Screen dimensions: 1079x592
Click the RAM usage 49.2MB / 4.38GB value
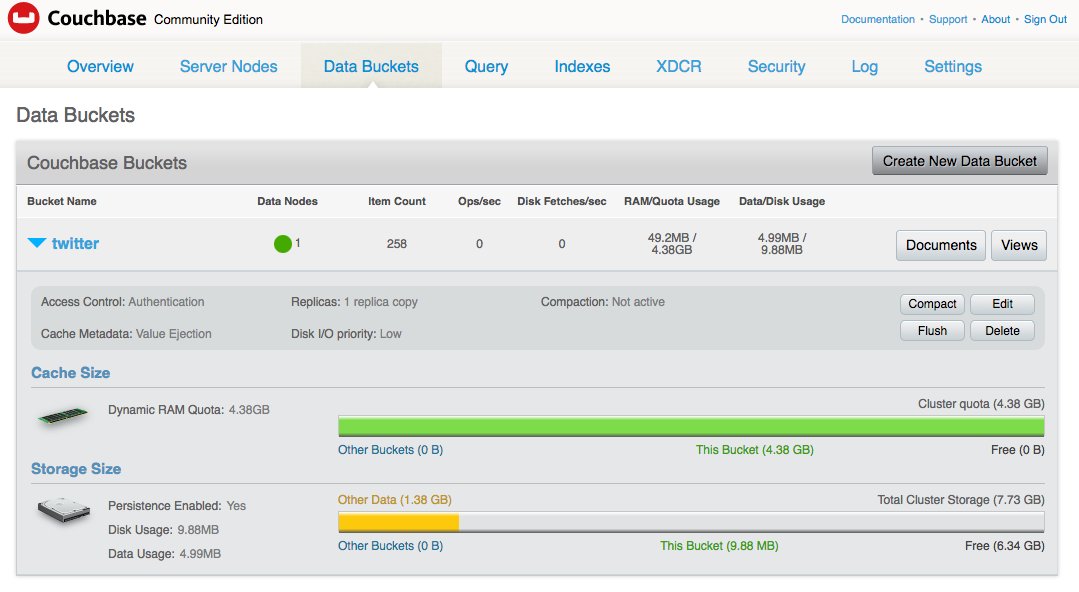click(x=672, y=244)
